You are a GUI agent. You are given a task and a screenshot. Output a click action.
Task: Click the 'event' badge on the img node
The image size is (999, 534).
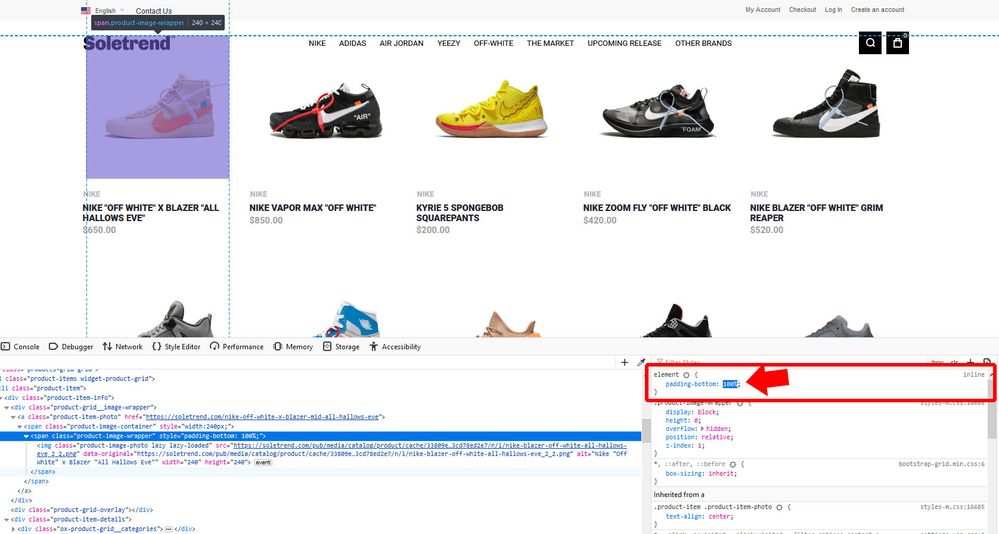263,463
